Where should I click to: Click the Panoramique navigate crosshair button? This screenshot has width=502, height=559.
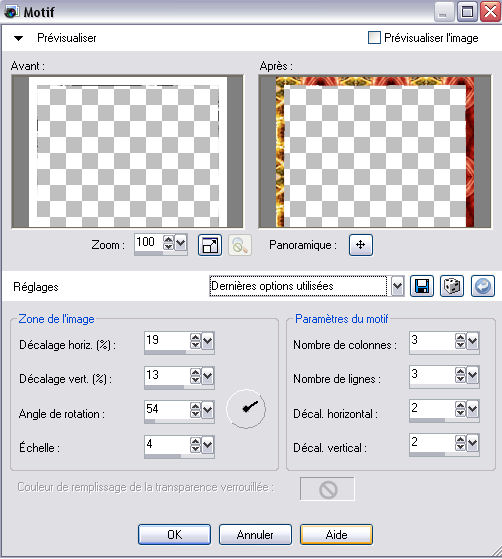361,245
